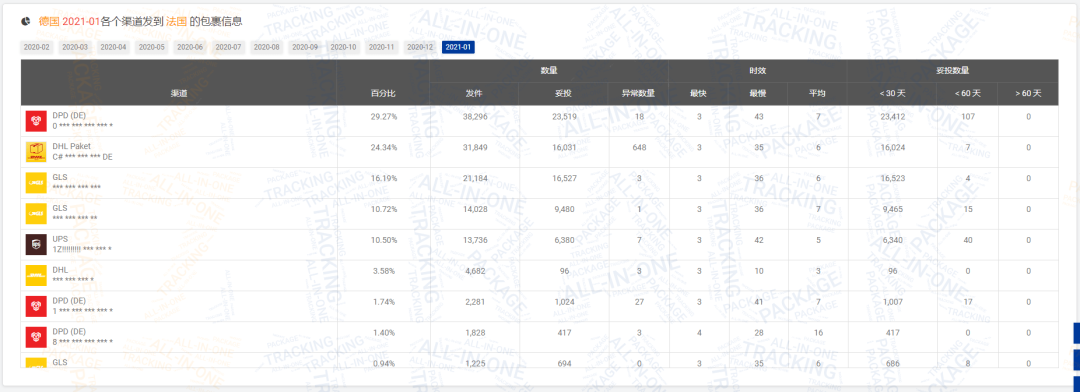The width and height of the screenshot is (1080, 392).
Task: Click the 1,828 sent count cell
Action: pos(476,333)
